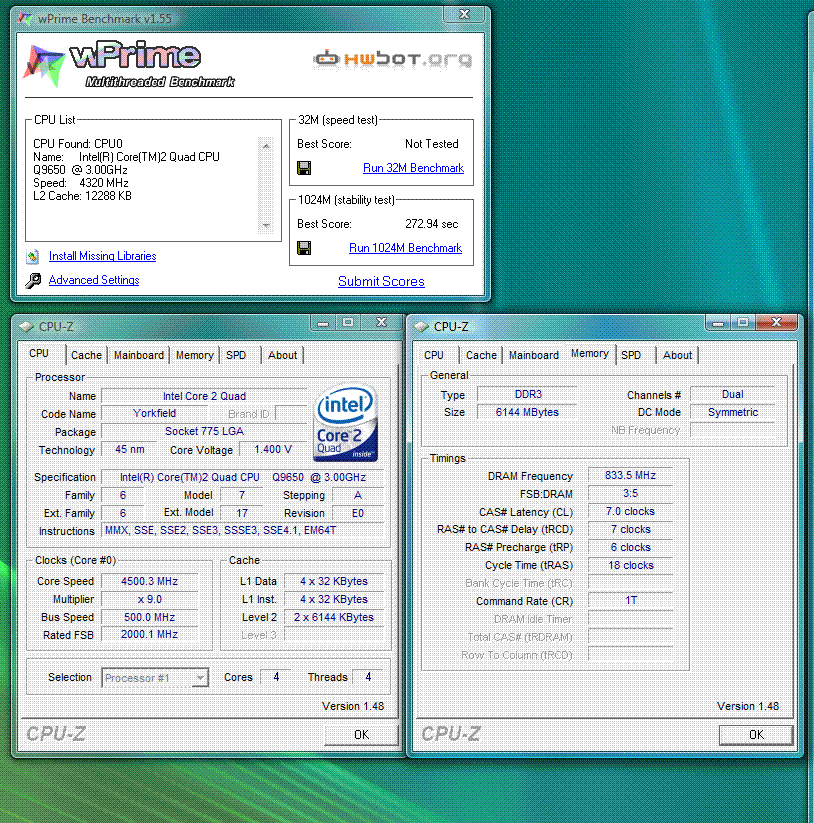Close the right CPU-Z window

[x=777, y=322]
